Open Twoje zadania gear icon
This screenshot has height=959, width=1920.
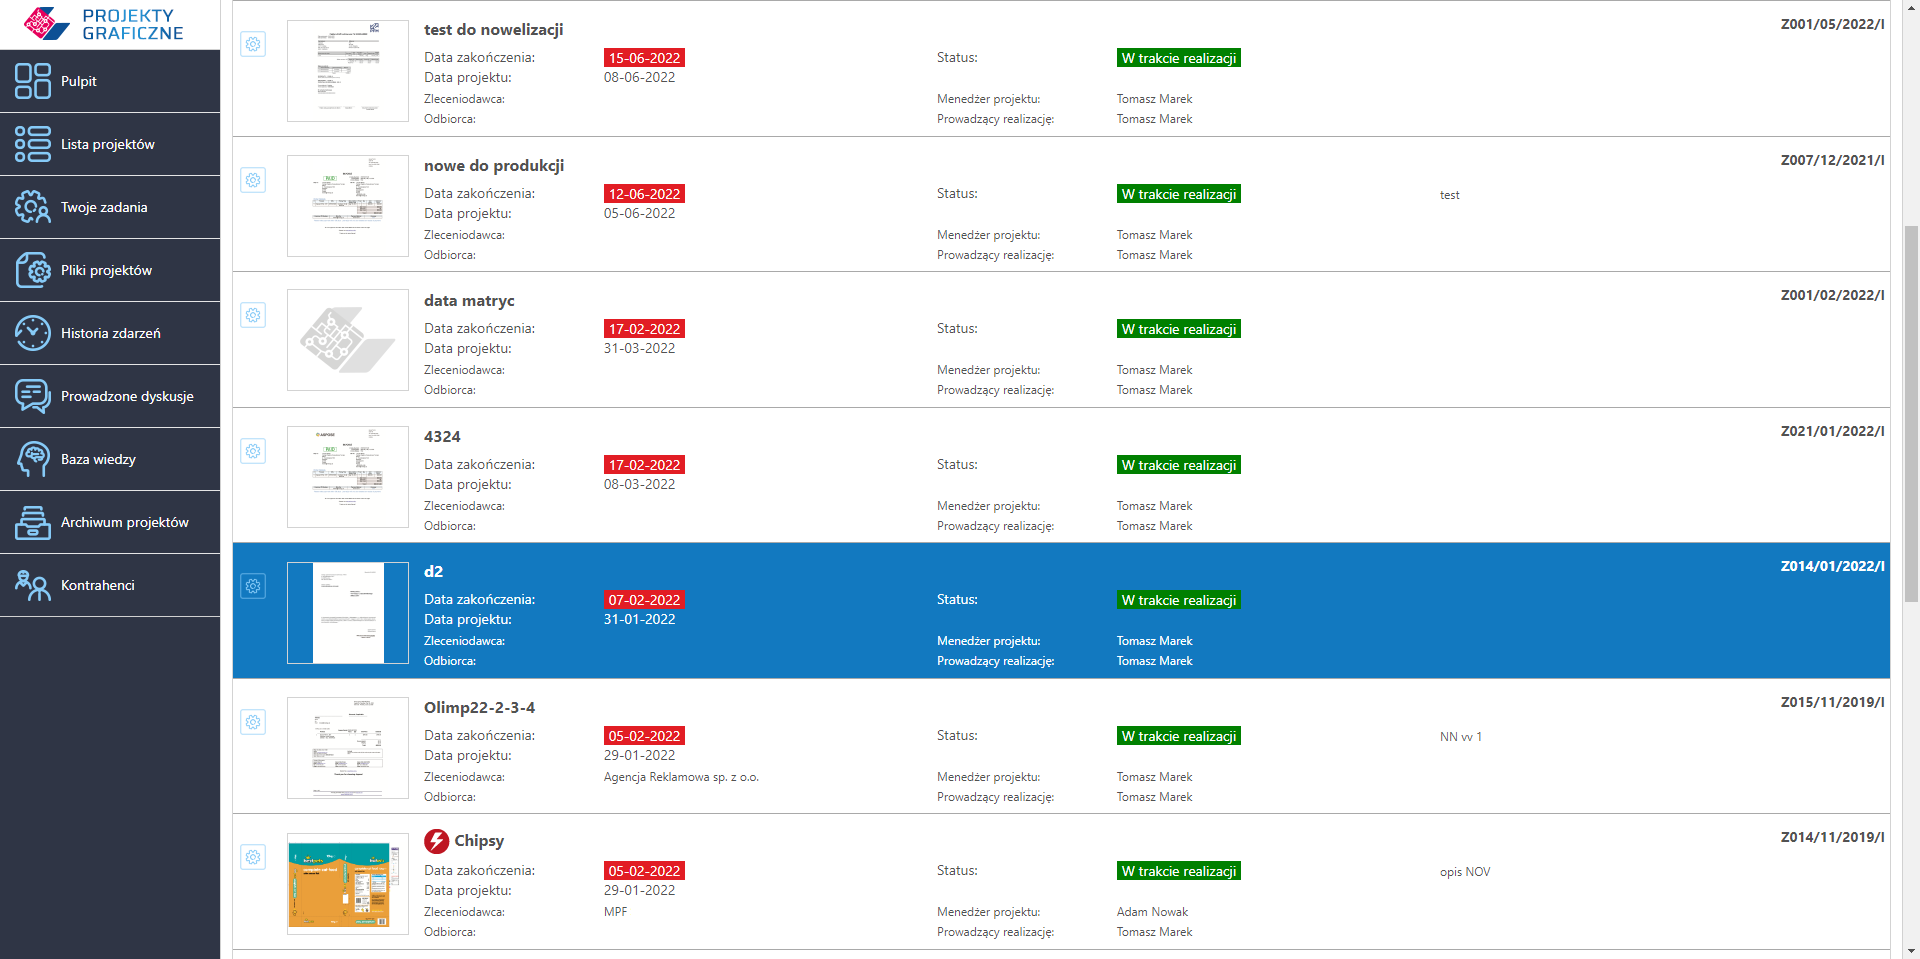(x=32, y=207)
